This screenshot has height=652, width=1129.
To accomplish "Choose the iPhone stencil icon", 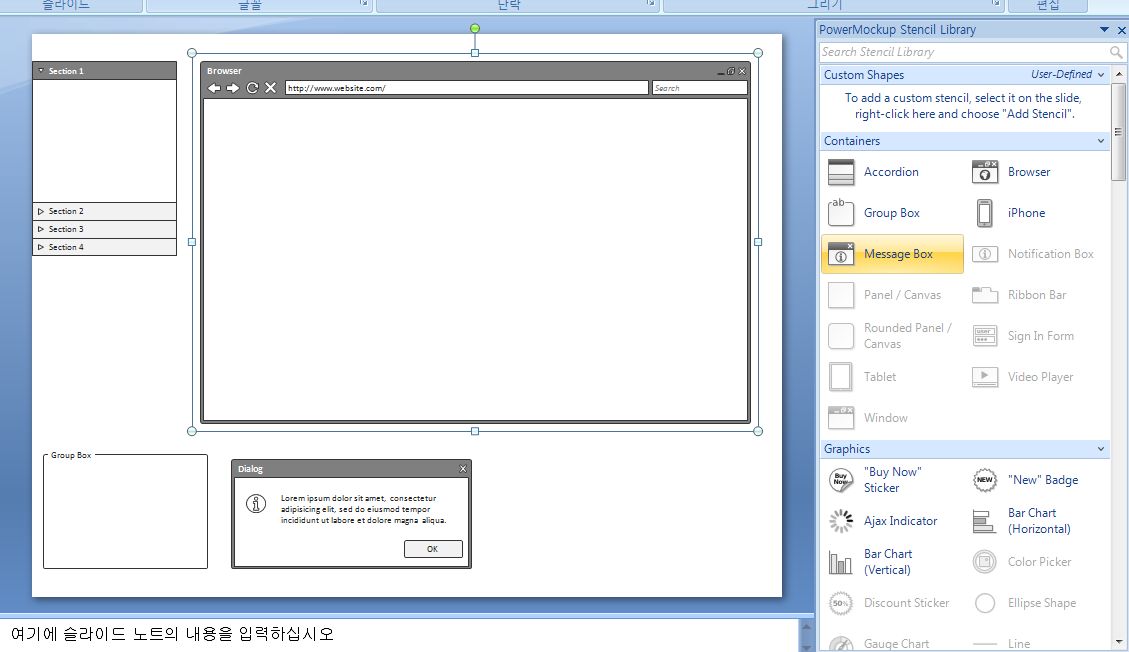I will [985, 213].
